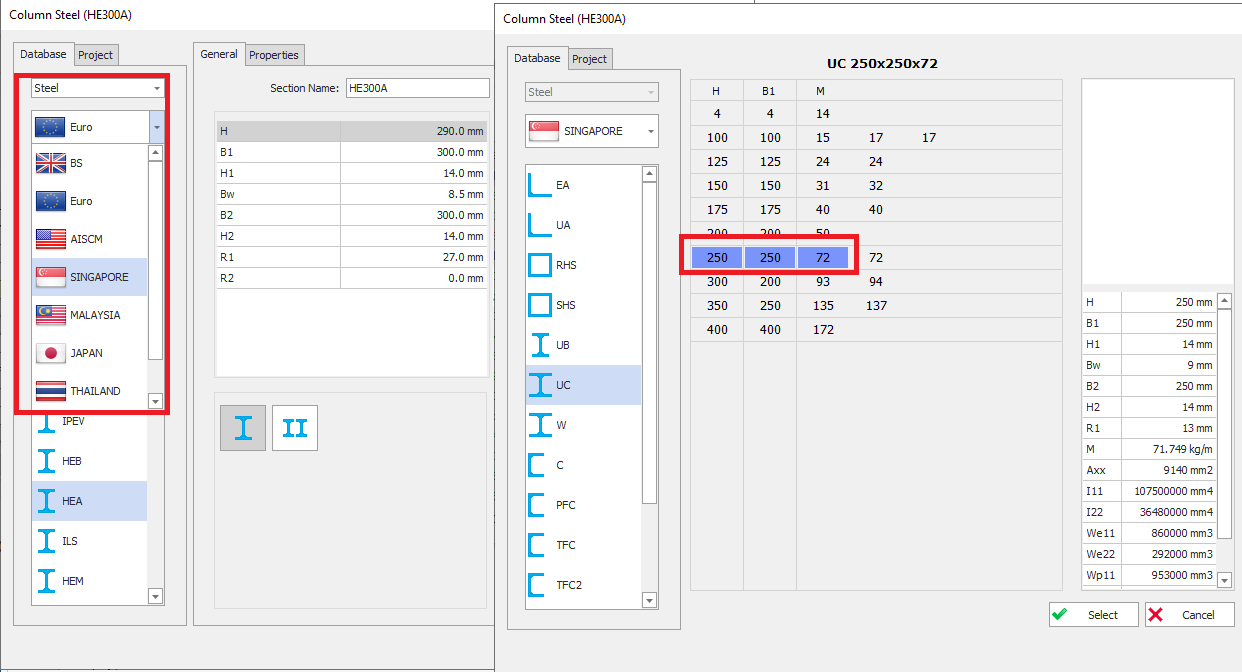1242x672 pixels.
Task: Toggle the double I-section layout button
Action: click(x=295, y=428)
